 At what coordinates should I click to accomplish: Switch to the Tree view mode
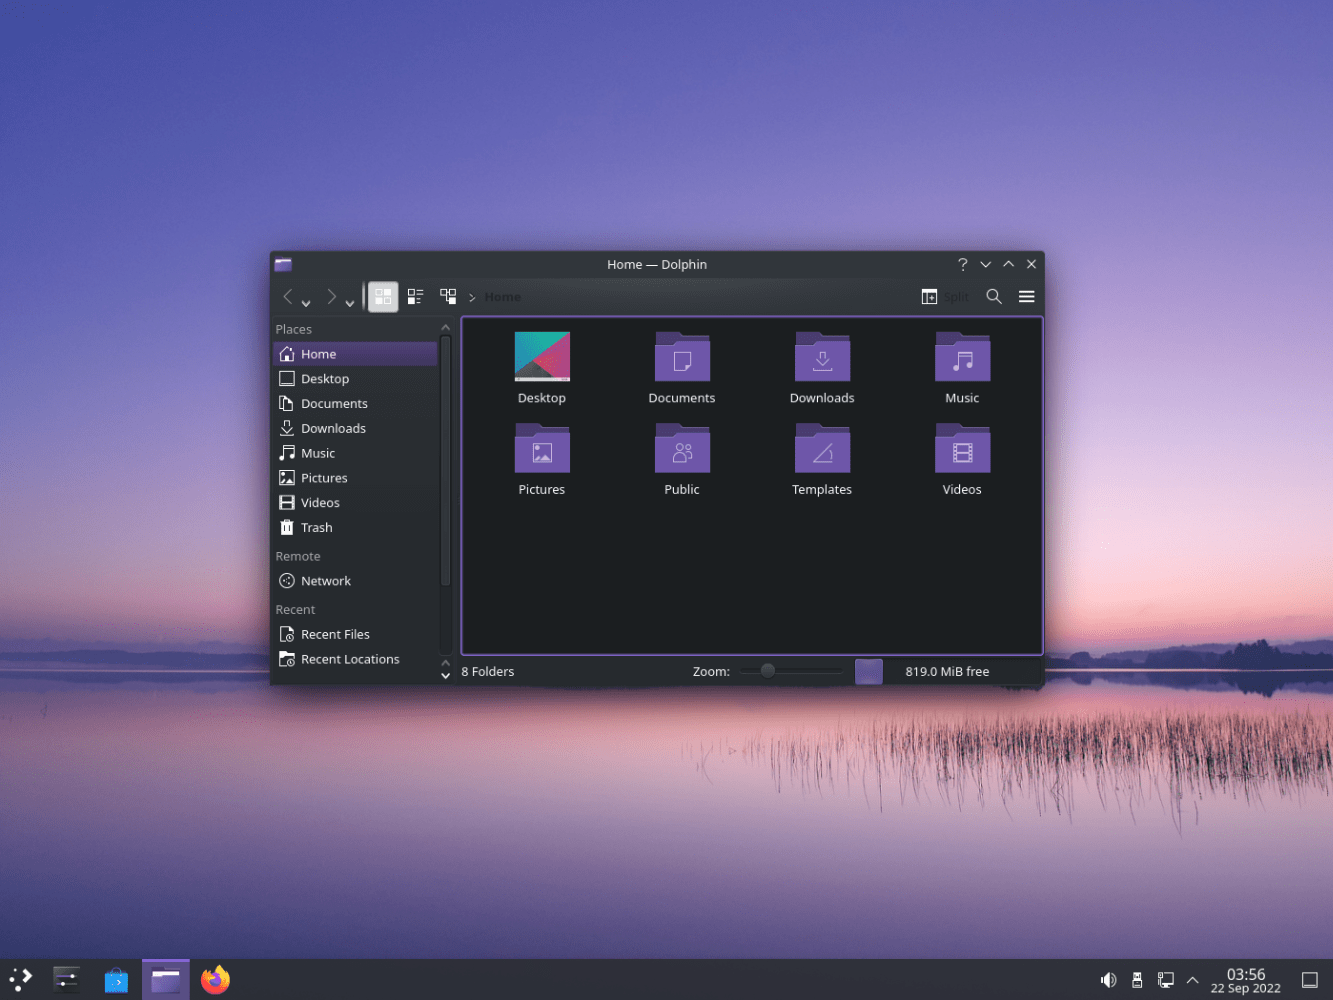pyautogui.click(x=448, y=296)
